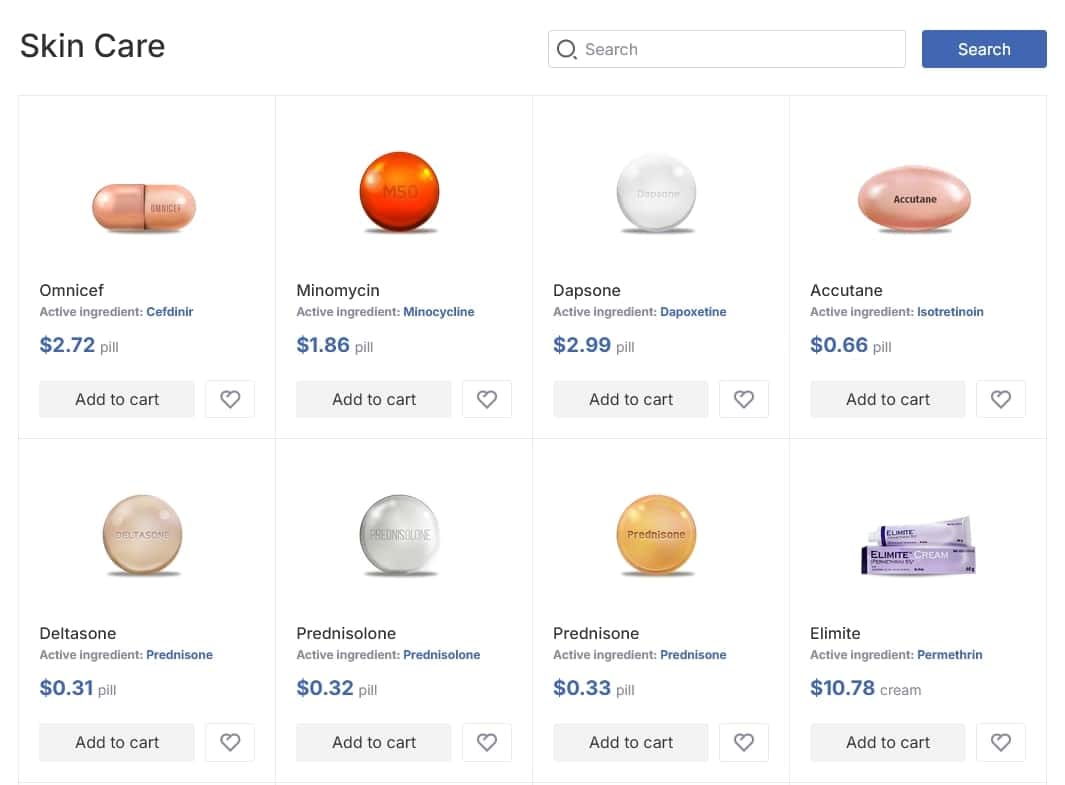Click the blue Search button
The height and width of the screenshot is (785, 1065).
[x=983, y=49]
